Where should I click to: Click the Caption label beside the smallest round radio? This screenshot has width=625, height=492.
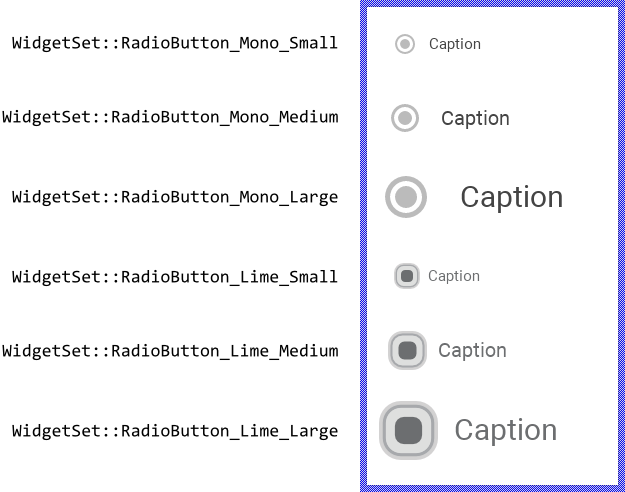tap(455, 44)
